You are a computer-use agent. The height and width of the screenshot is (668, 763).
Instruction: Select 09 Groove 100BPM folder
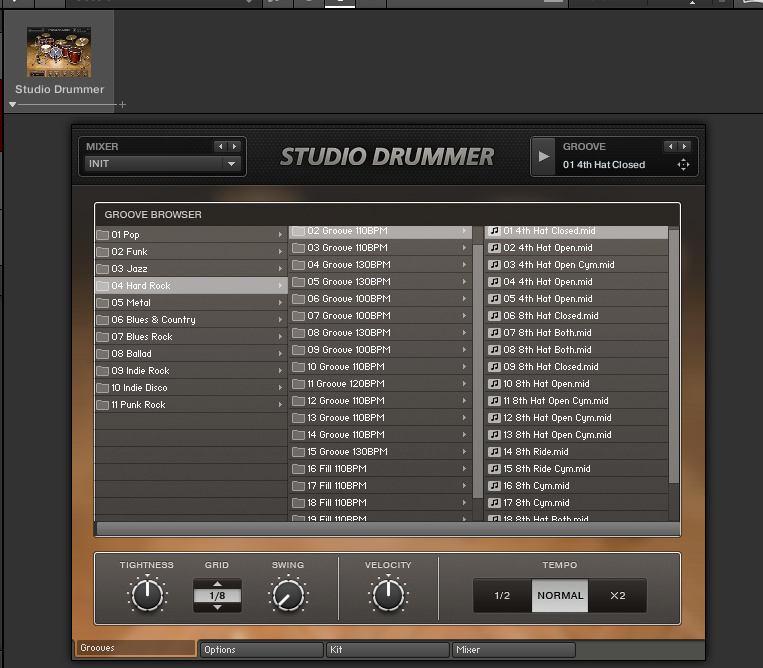(x=381, y=350)
